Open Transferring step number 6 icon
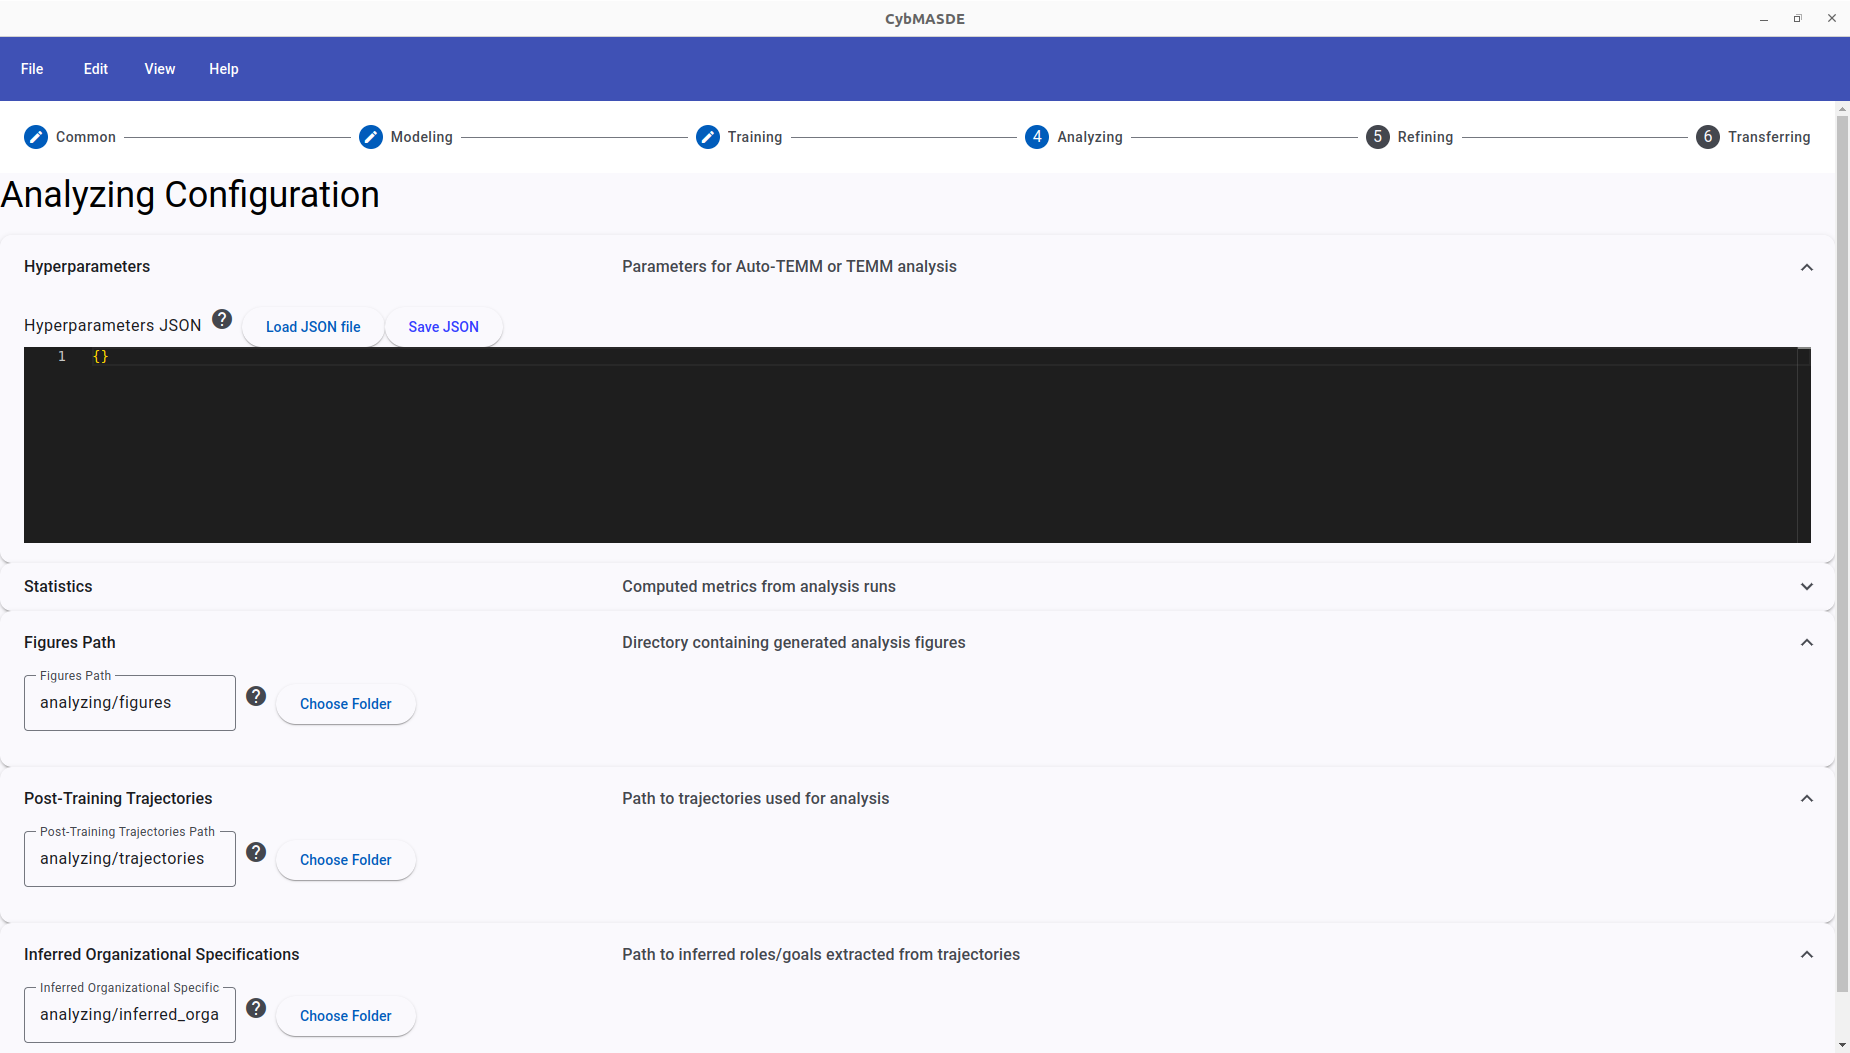Viewport: 1850px width, 1053px height. point(1708,137)
